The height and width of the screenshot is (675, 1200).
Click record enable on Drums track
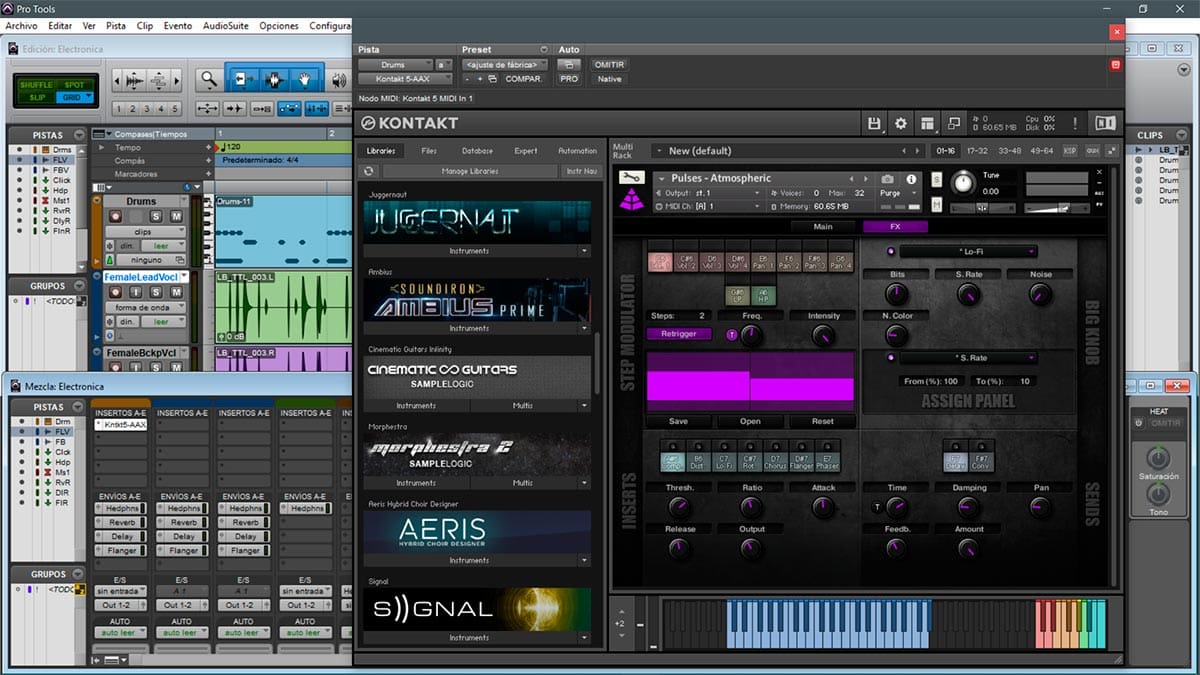point(116,217)
